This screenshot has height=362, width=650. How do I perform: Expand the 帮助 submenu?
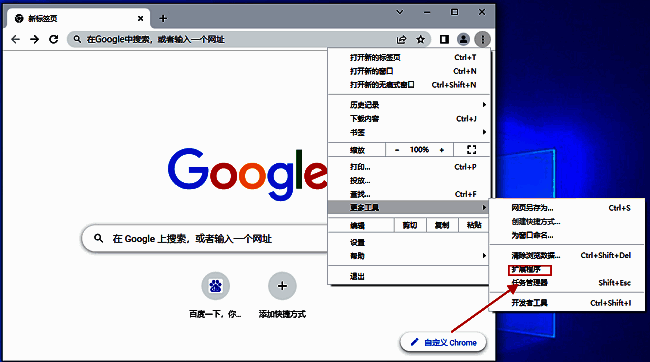[409, 256]
